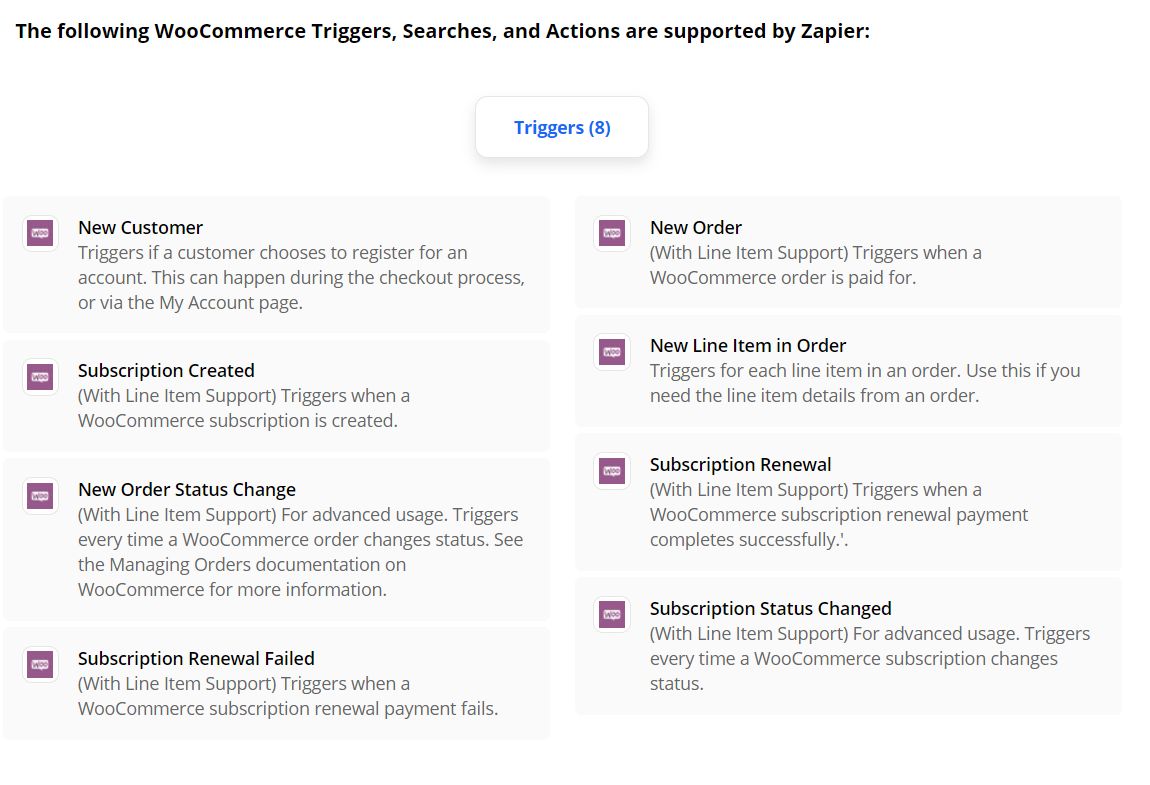
Task: Click the WooCommerce icon beside Subscription Renewal Failed
Action: pos(40,665)
